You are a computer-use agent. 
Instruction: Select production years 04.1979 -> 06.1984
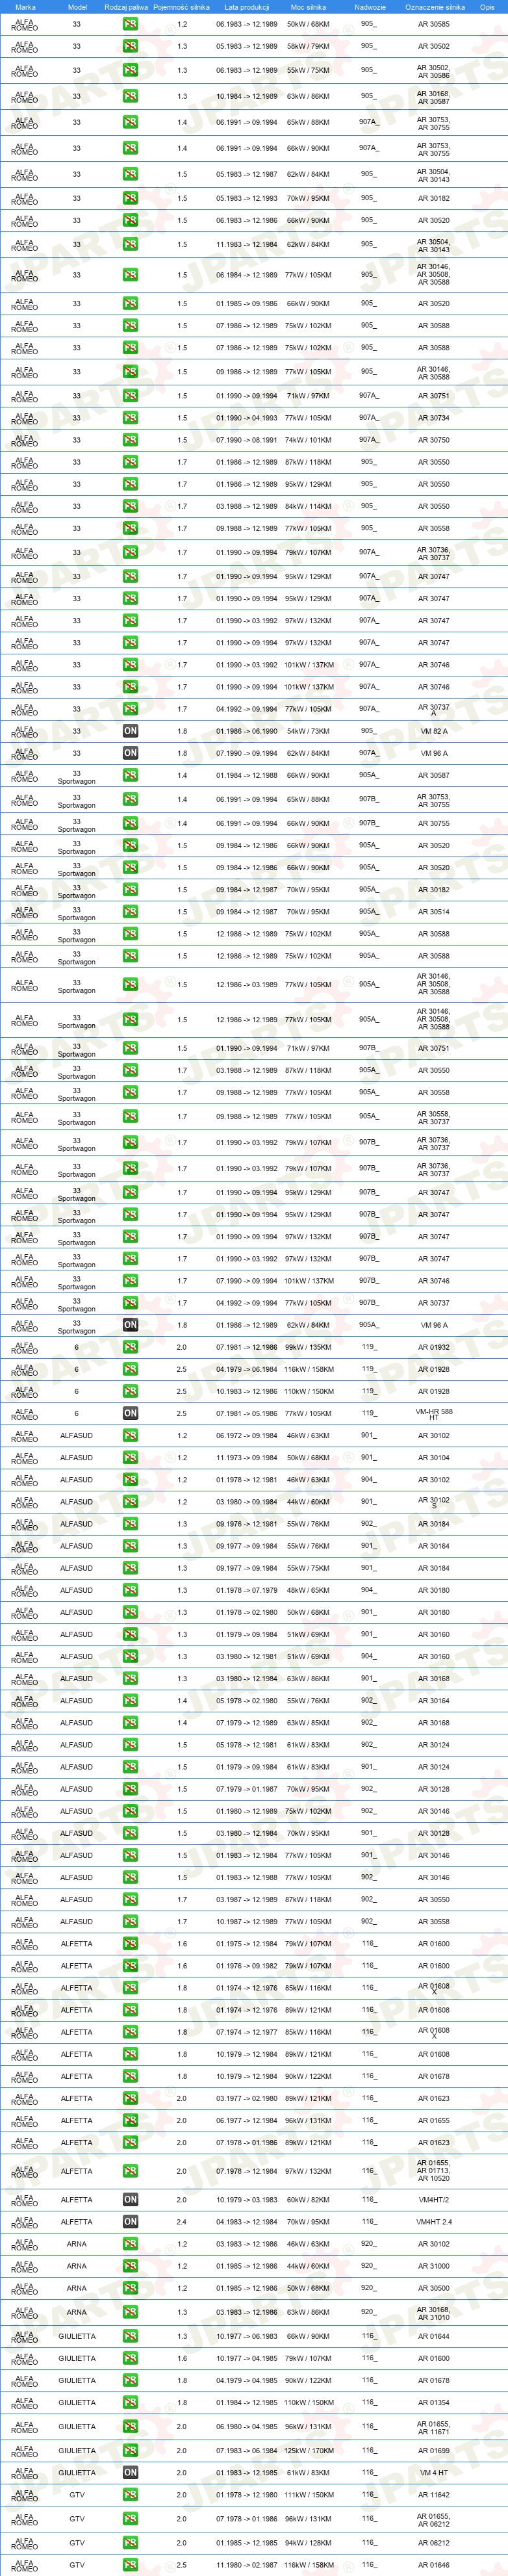click(x=247, y=1369)
